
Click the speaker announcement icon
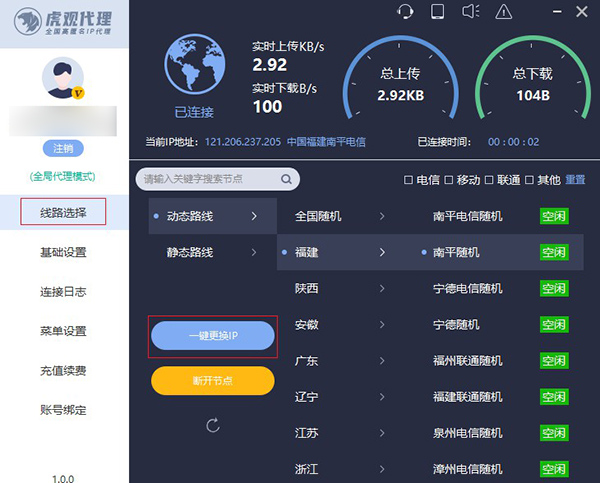471,12
